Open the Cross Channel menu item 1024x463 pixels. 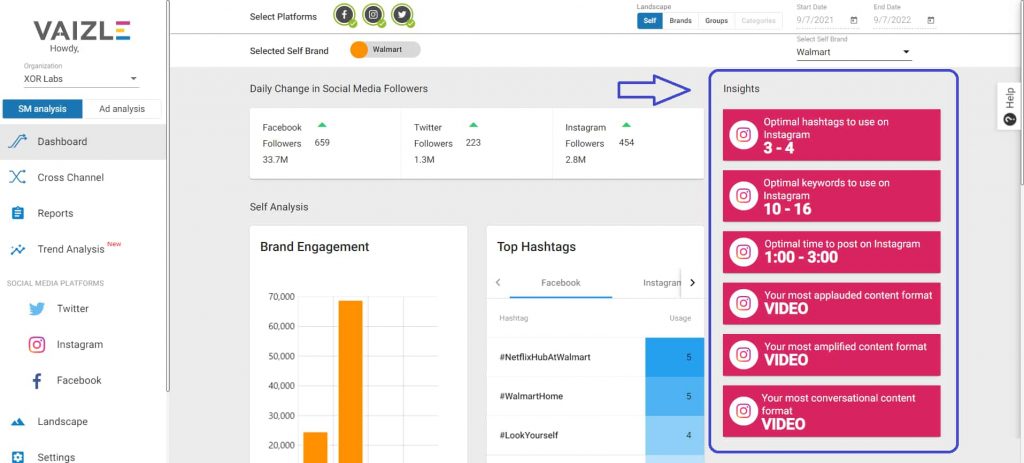(x=83, y=177)
